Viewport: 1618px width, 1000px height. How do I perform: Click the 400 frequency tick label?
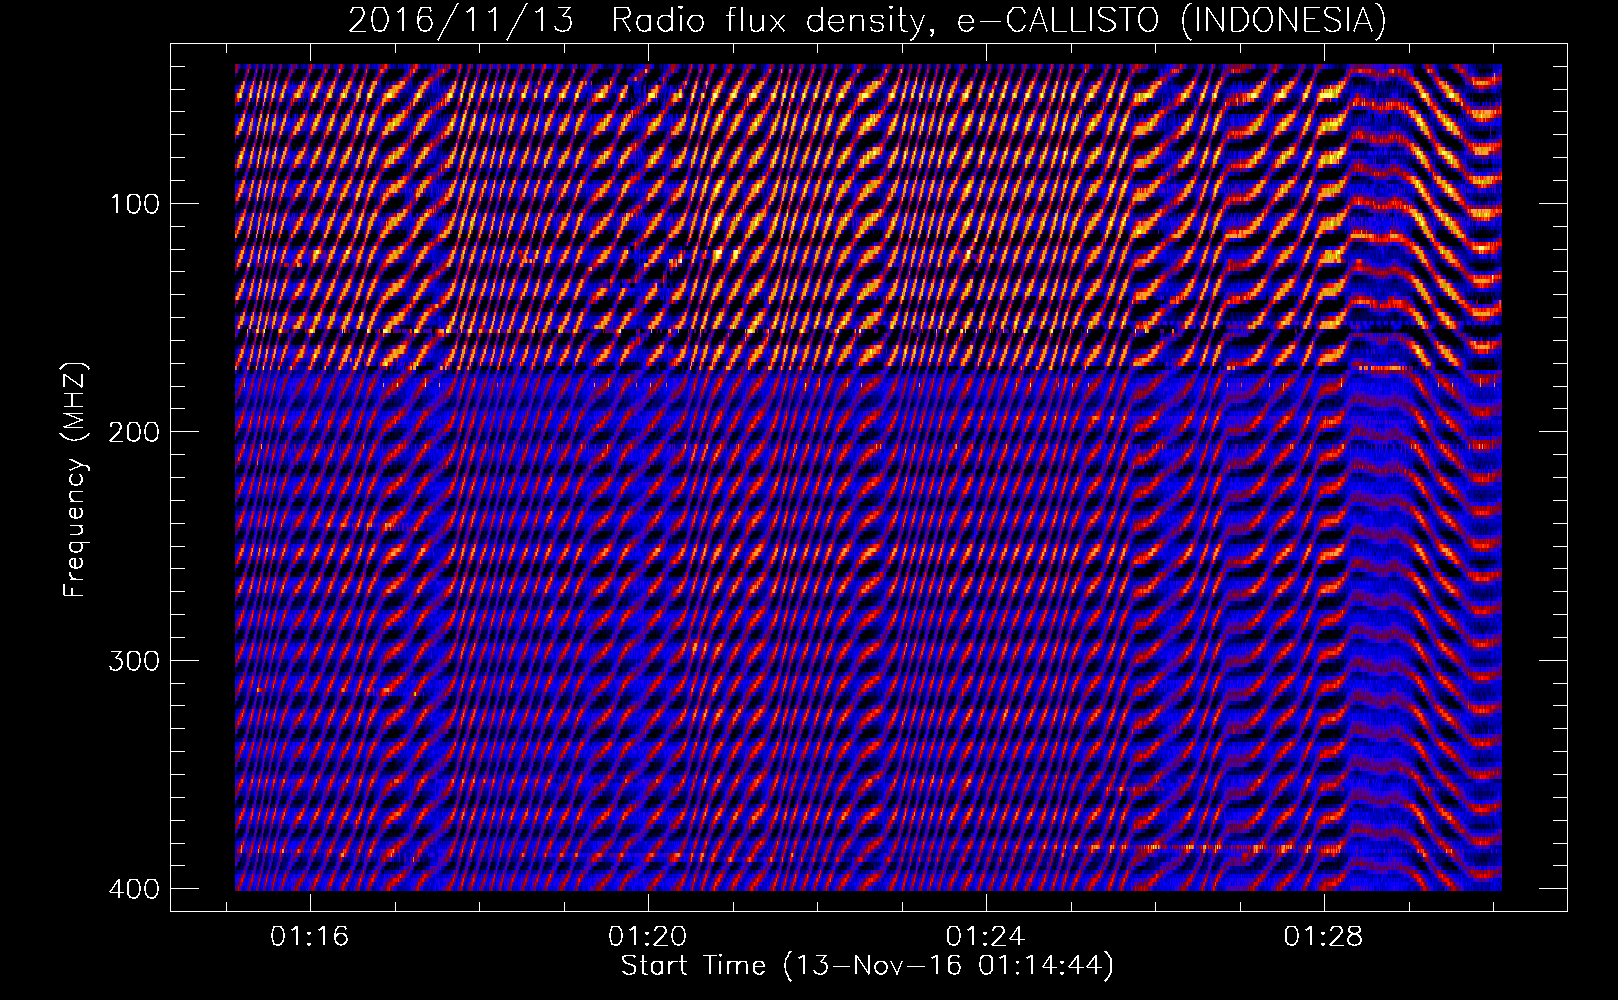pyautogui.click(x=133, y=889)
